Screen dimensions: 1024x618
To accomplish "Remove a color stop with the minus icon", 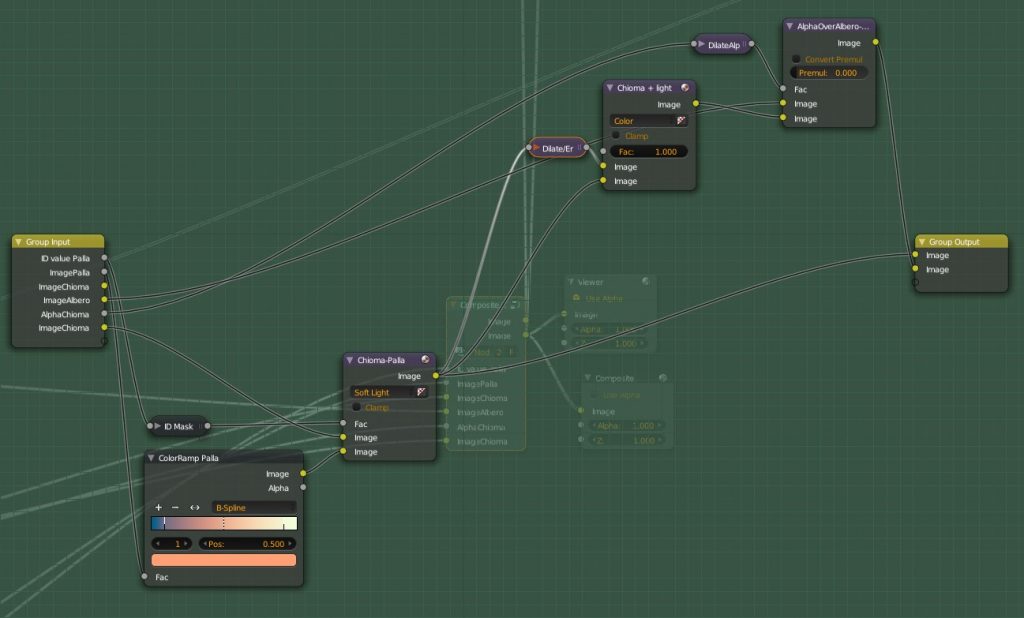I will [x=175, y=508].
